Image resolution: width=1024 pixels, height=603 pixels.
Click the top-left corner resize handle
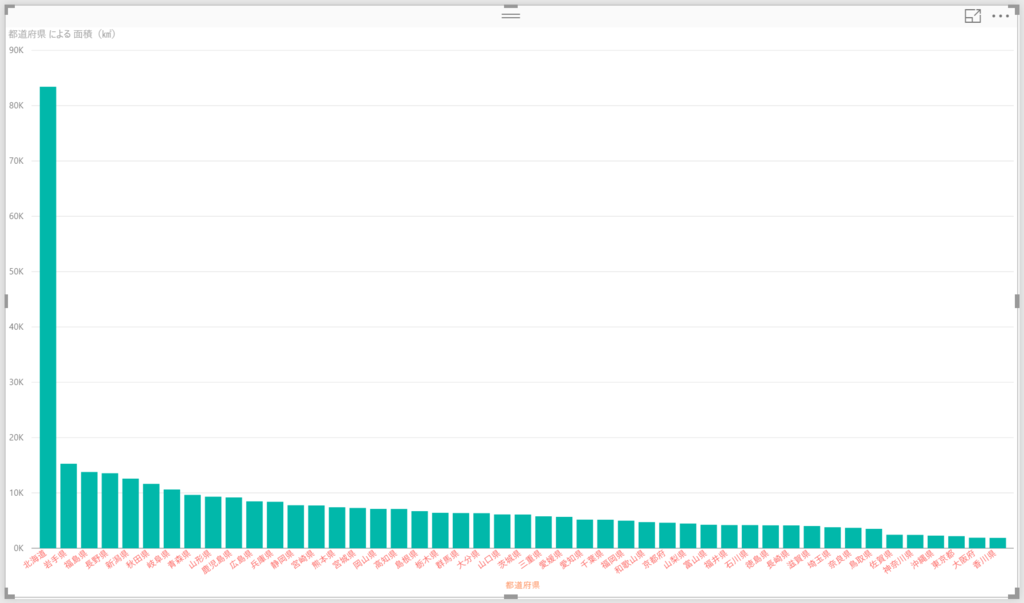tap(9, 9)
